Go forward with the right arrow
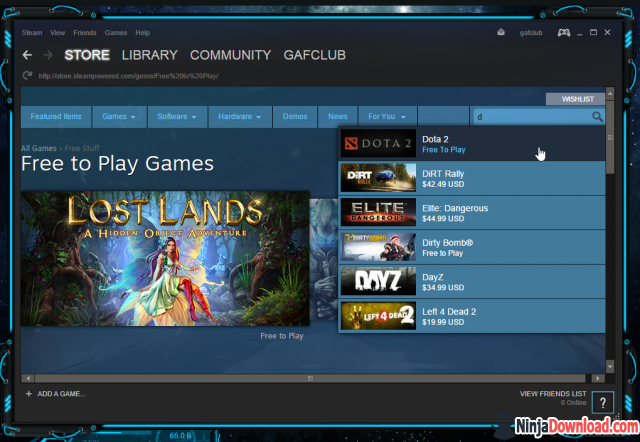The height and width of the screenshot is (442, 640). click(x=48, y=55)
